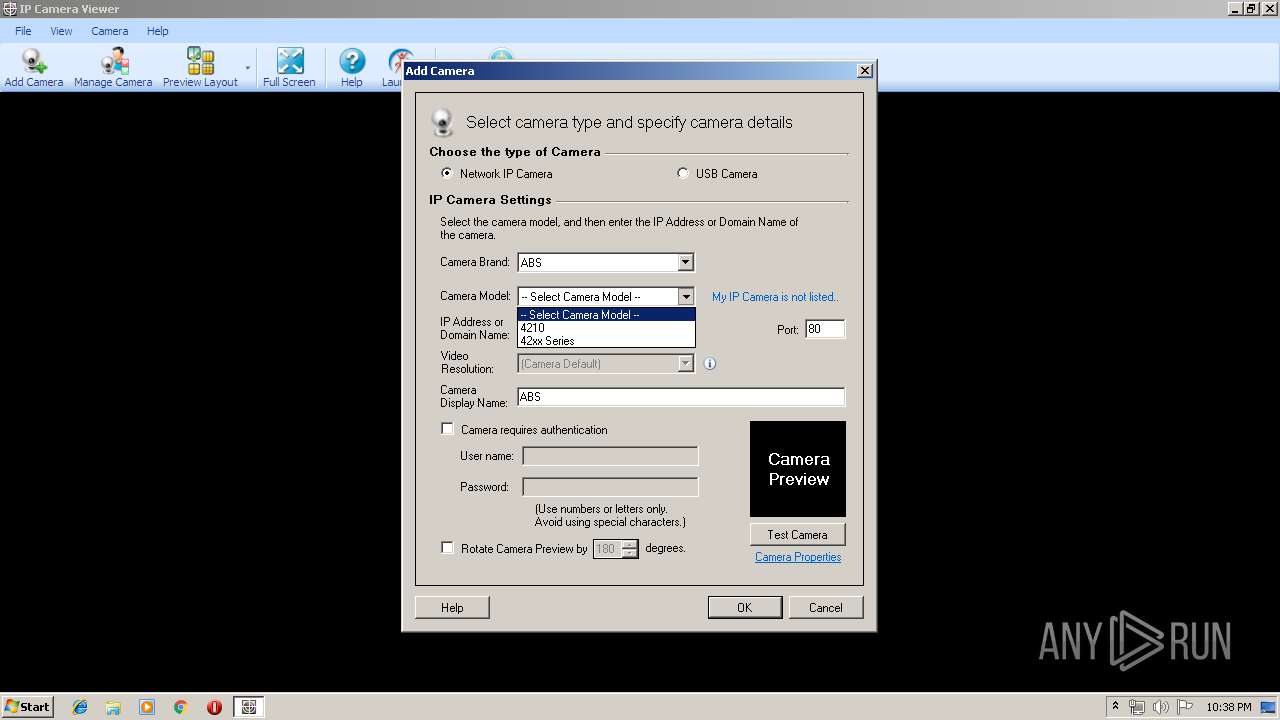Screen dimensions: 1280x720
Task: Click 'My IP Camera is not listed' link
Action: click(775, 297)
